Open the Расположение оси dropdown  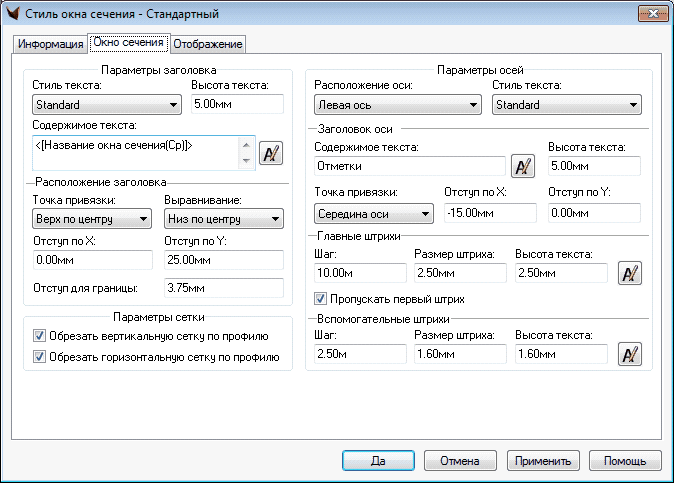point(397,105)
